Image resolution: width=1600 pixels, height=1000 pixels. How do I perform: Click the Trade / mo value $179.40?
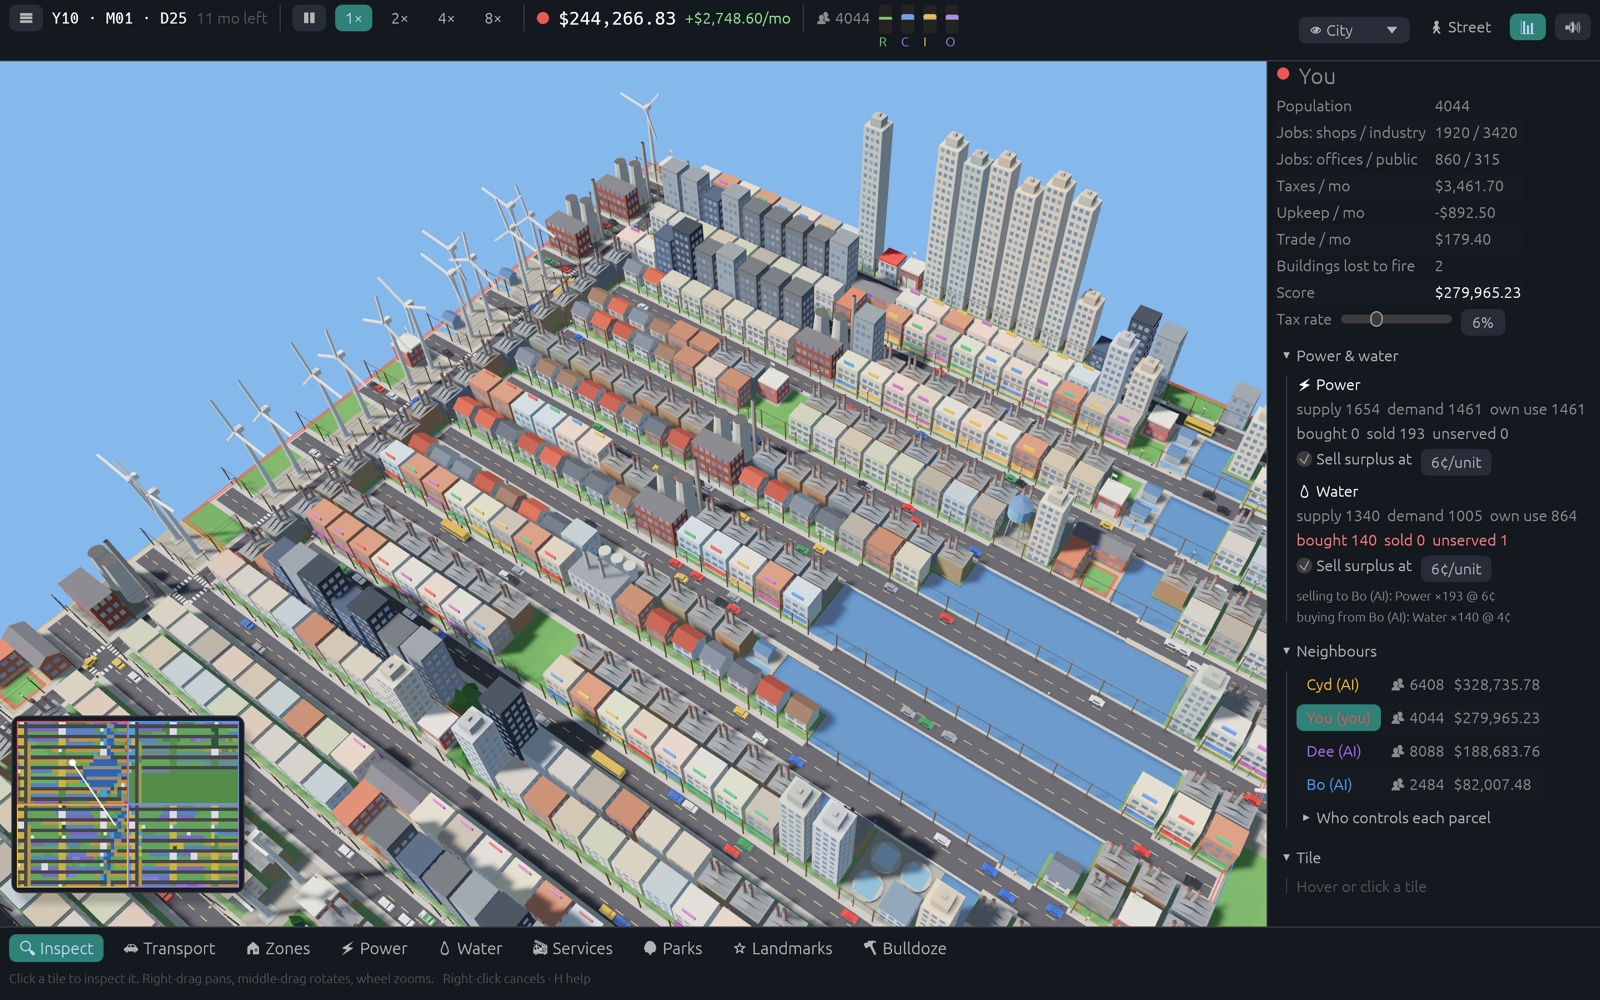tap(1462, 240)
